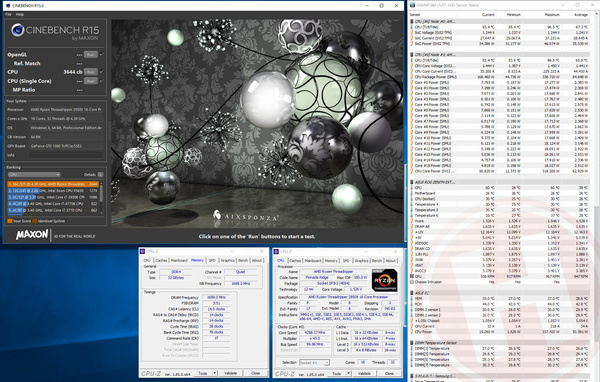
Task: Open the Socket selection dropdown in CPU-Z
Action: (315, 362)
